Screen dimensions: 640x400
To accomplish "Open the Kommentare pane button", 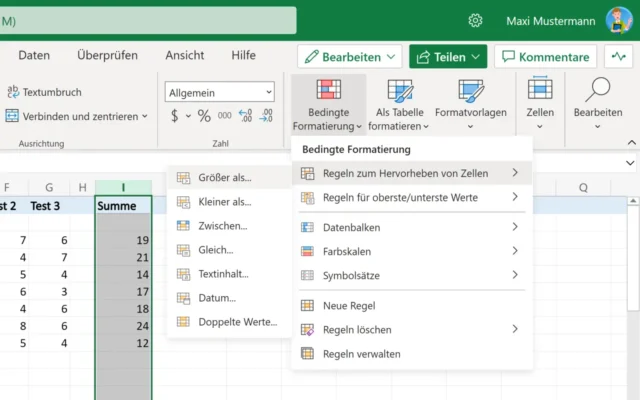I will coord(545,57).
